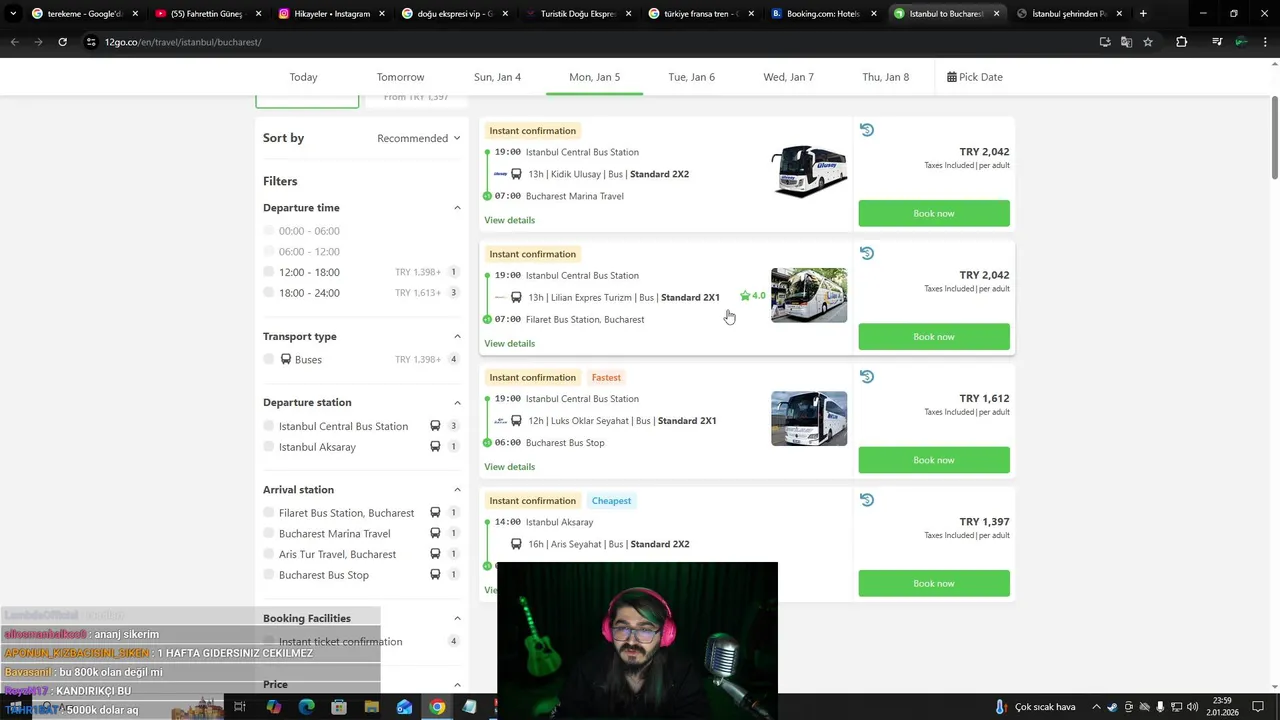The image size is (1280, 720).
Task: Bookmark this page with the star icon
Action: [x=1148, y=42]
